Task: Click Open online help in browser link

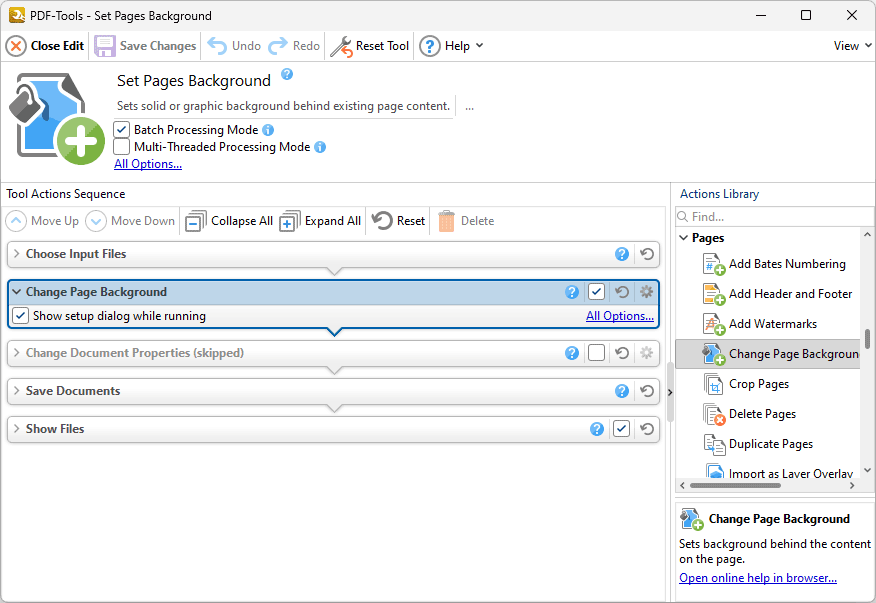Action: [x=758, y=578]
